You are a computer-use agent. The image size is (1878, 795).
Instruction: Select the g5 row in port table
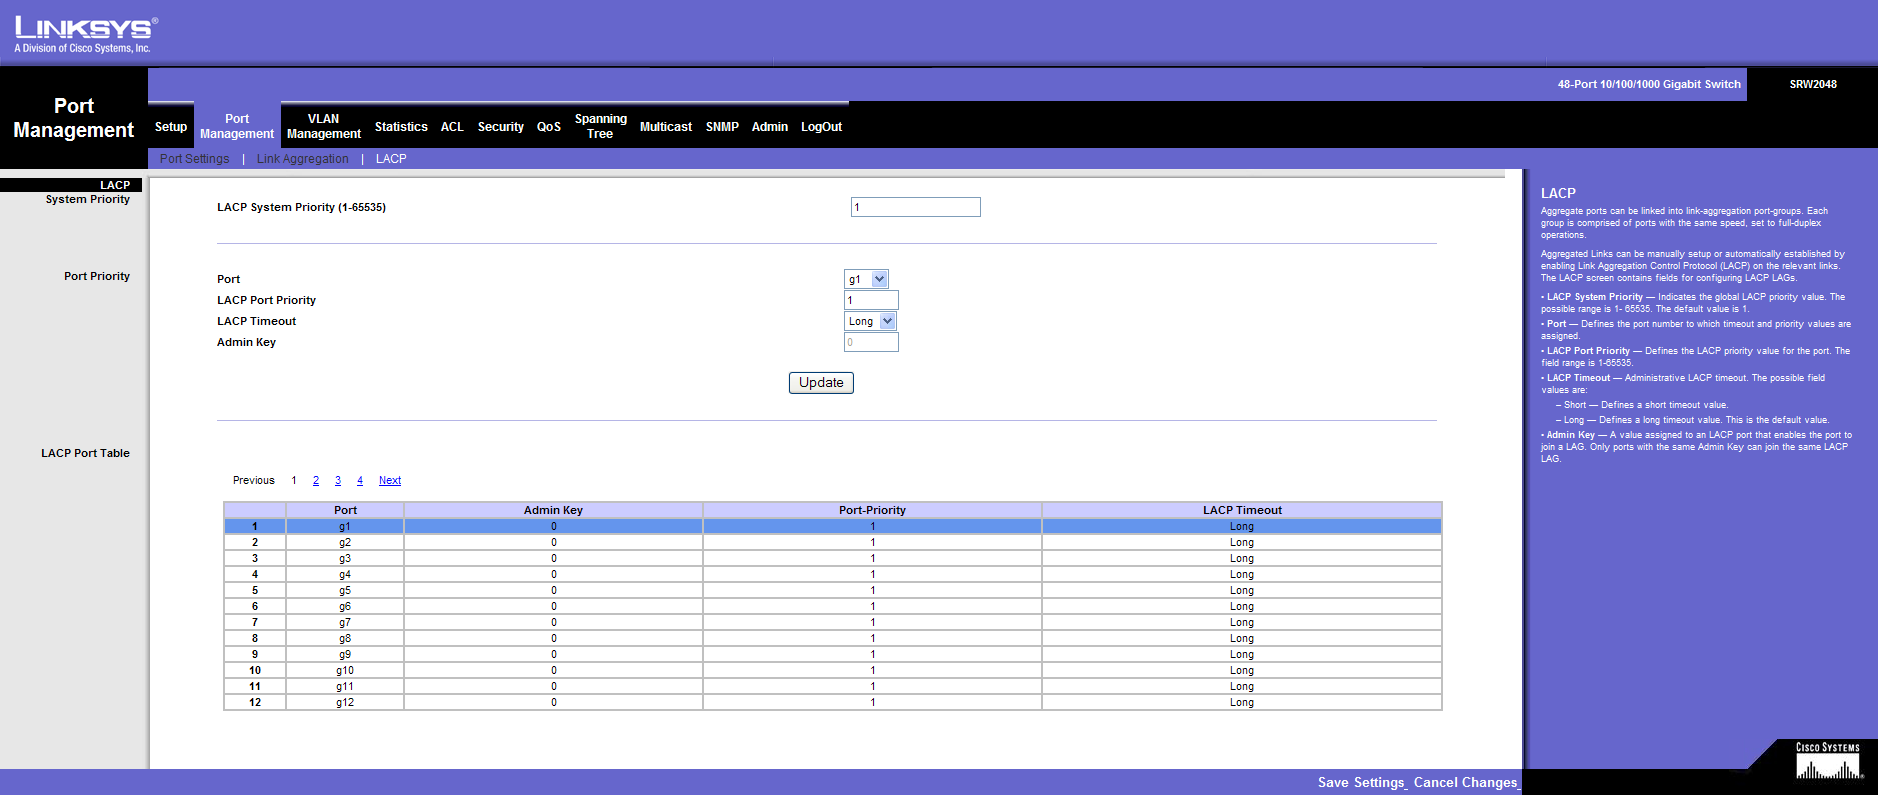(x=345, y=591)
